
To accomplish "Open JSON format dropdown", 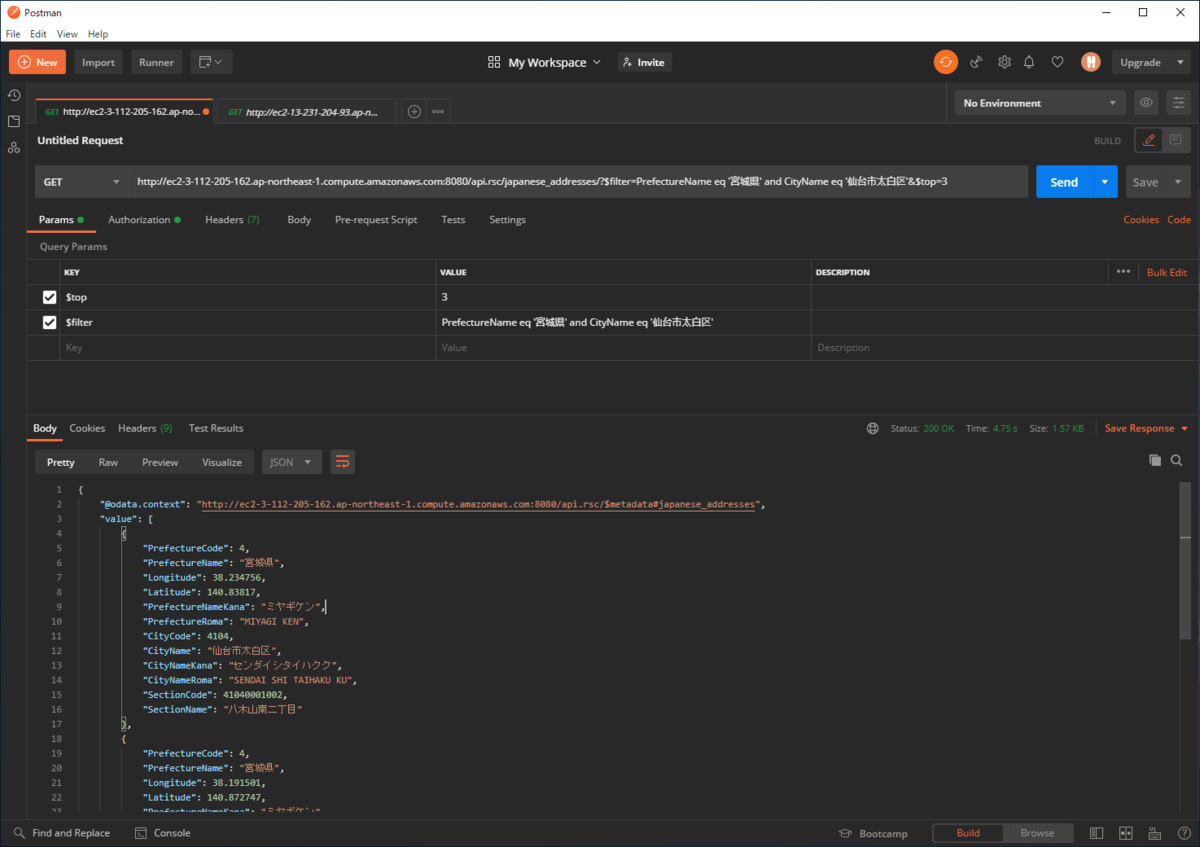I will (292, 462).
